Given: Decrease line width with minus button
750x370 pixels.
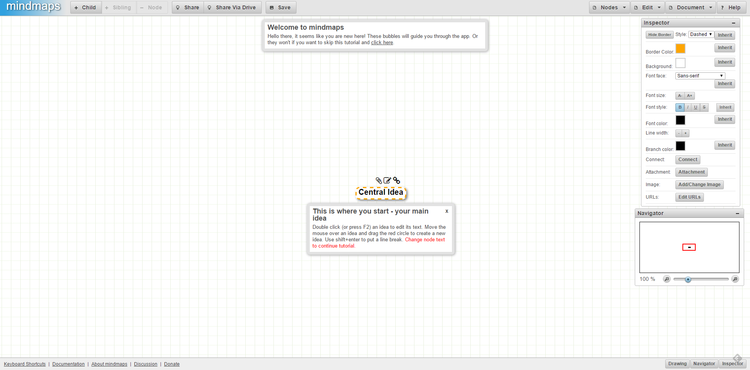Looking at the screenshot, I should tap(679, 133).
